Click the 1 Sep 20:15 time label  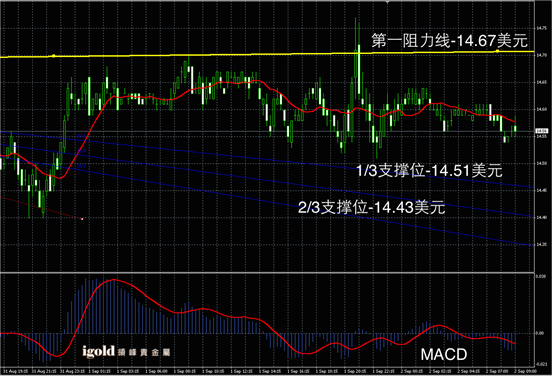pos(355,371)
